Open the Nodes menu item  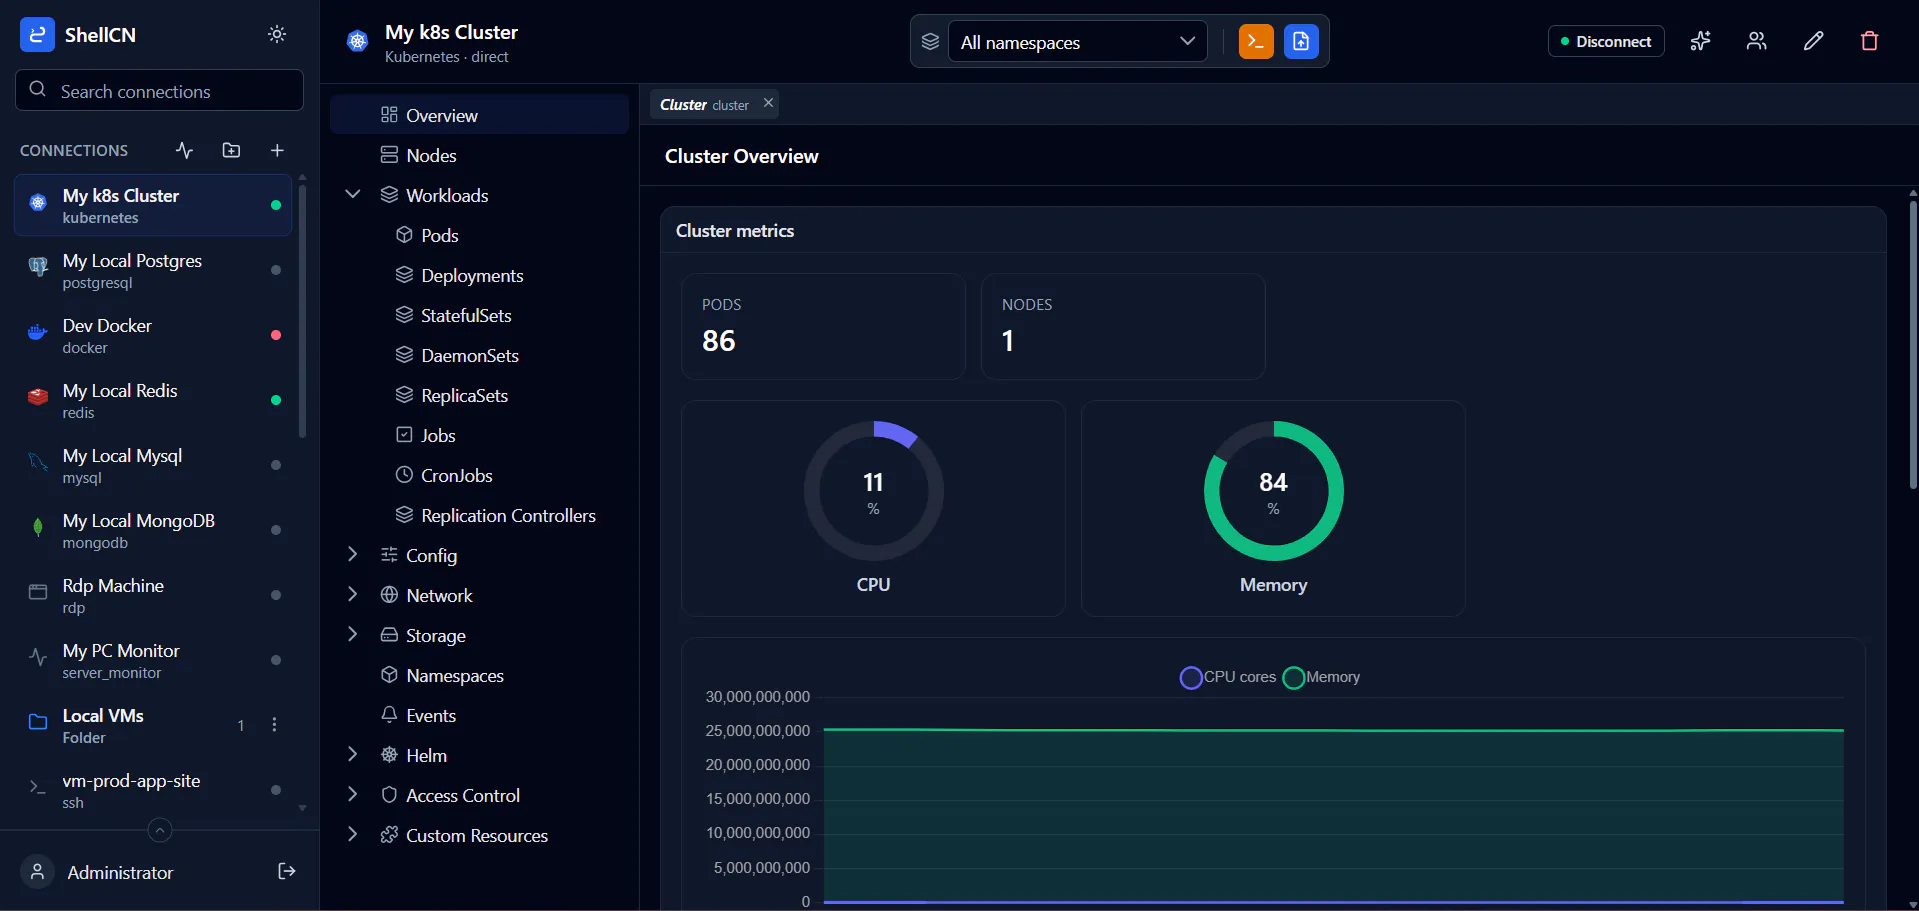click(x=479, y=155)
